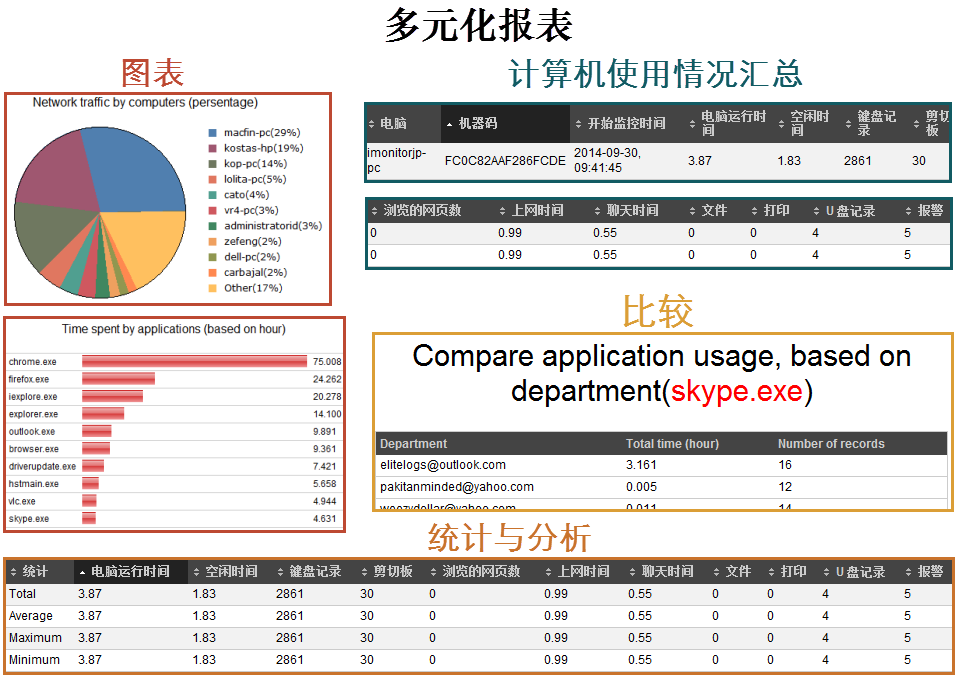Click sort arrow on 机器码 column header

click(x=449, y=124)
